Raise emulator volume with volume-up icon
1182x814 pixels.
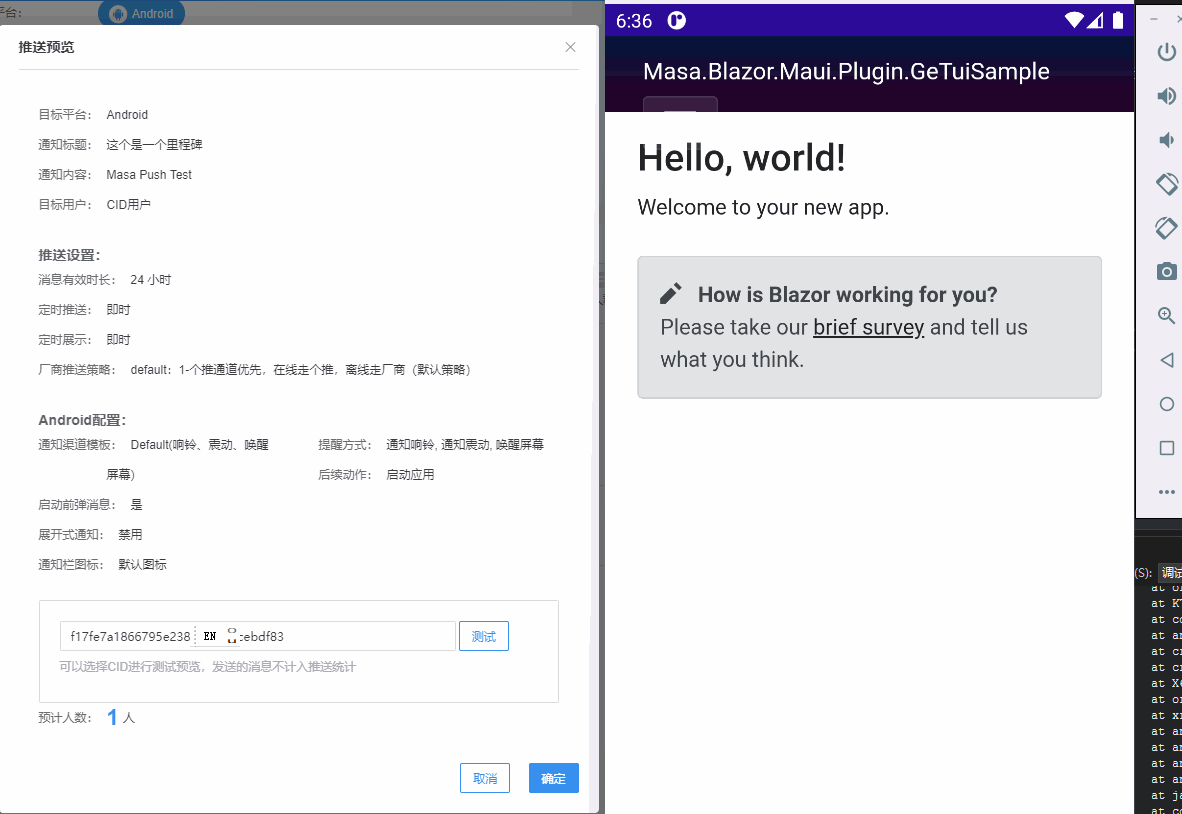1166,96
